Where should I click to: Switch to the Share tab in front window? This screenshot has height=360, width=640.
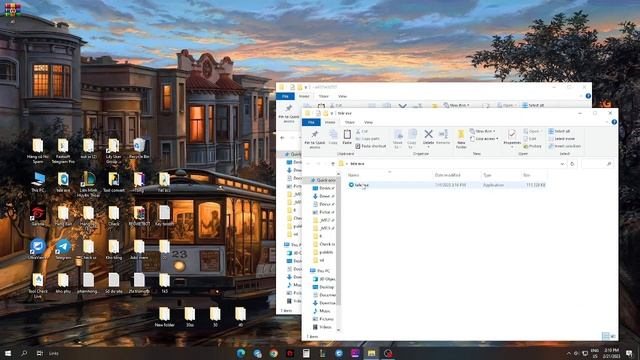click(x=350, y=122)
